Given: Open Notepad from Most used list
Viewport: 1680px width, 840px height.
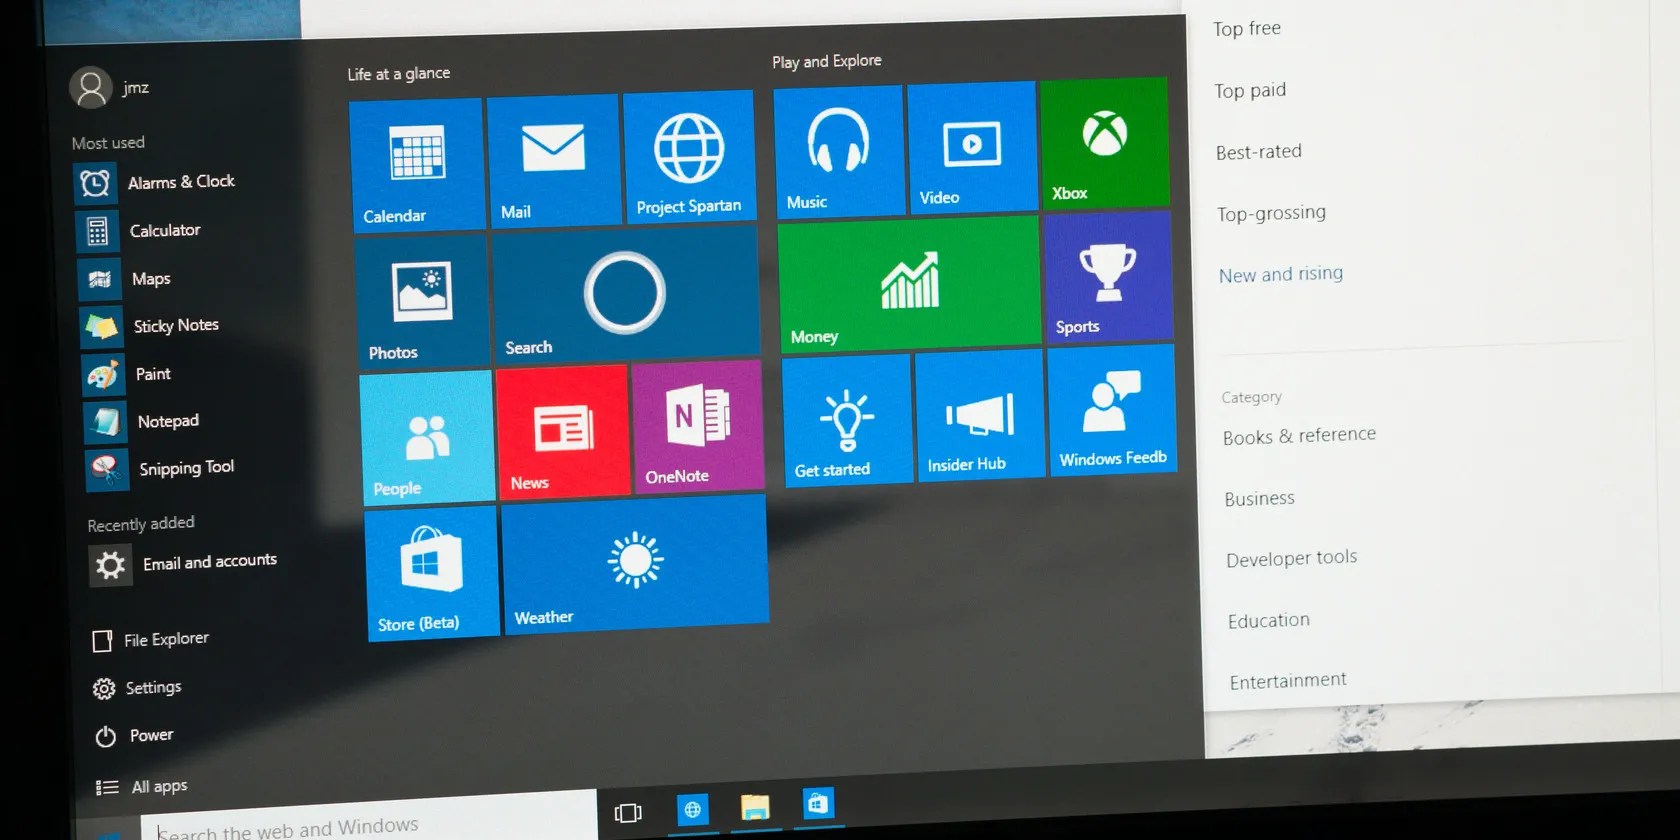Looking at the screenshot, I should point(143,422).
